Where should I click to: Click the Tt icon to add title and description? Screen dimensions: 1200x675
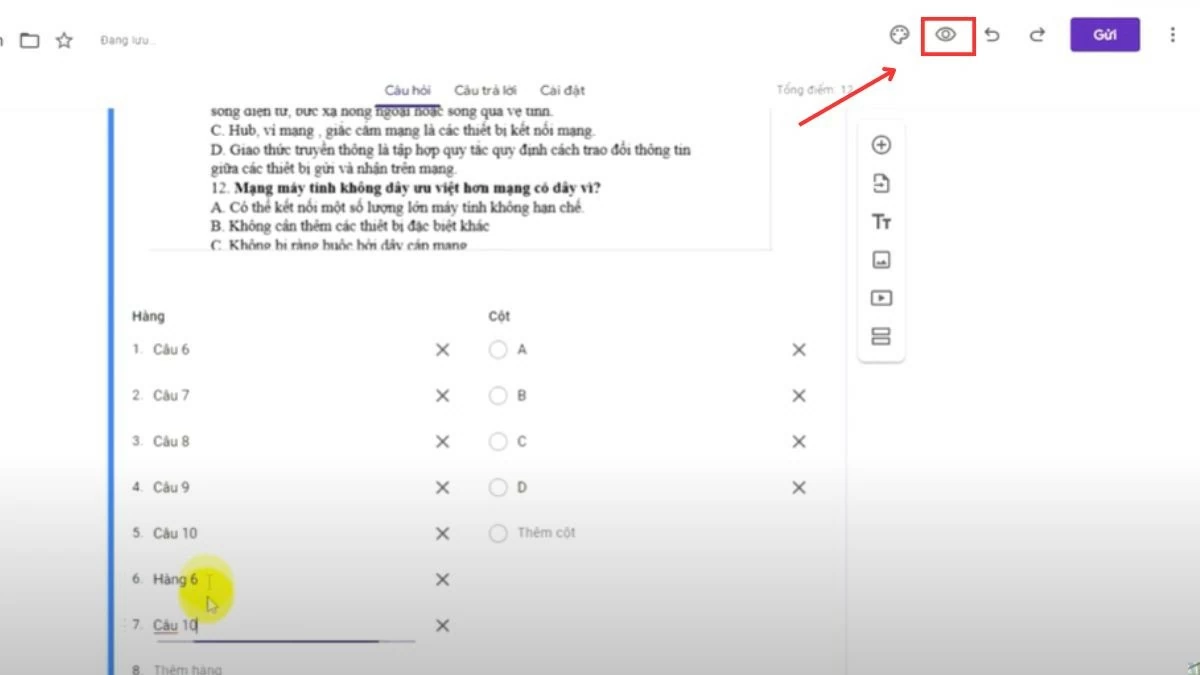point(881,221)
